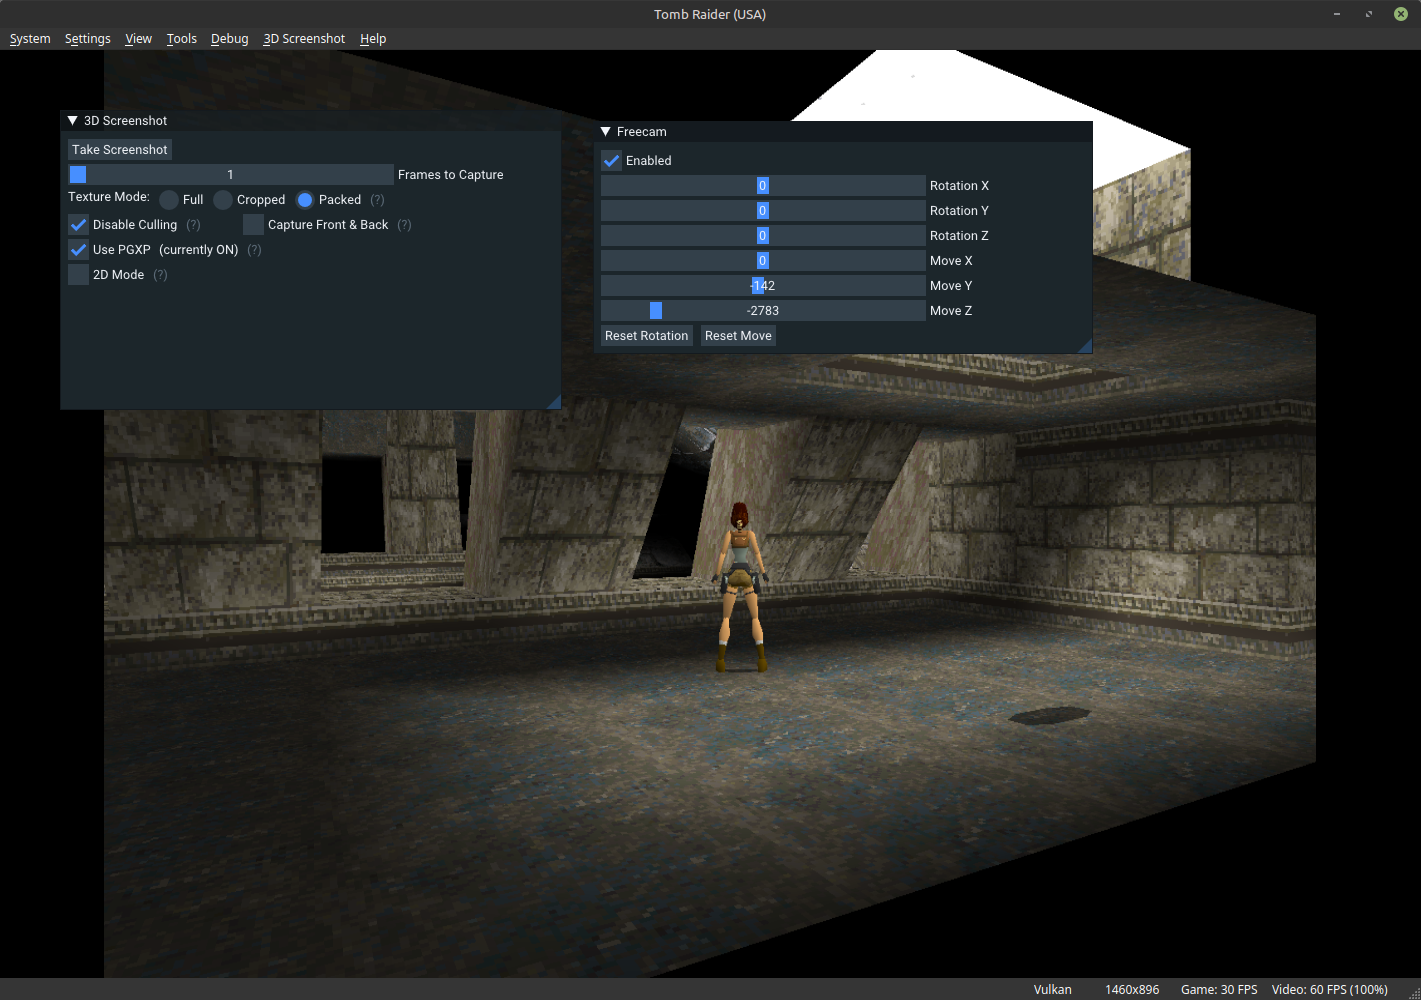Viewport: 1421px width, 1000px height.
Task: Collapse the Freecam panel triangle
Action: (x=605, y=132)
